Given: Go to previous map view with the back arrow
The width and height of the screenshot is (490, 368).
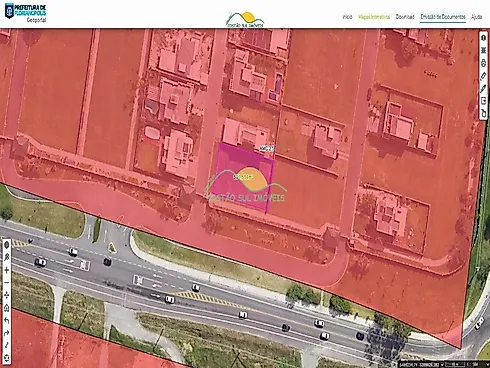Looking at the screenshot, I should coord(6,321).
